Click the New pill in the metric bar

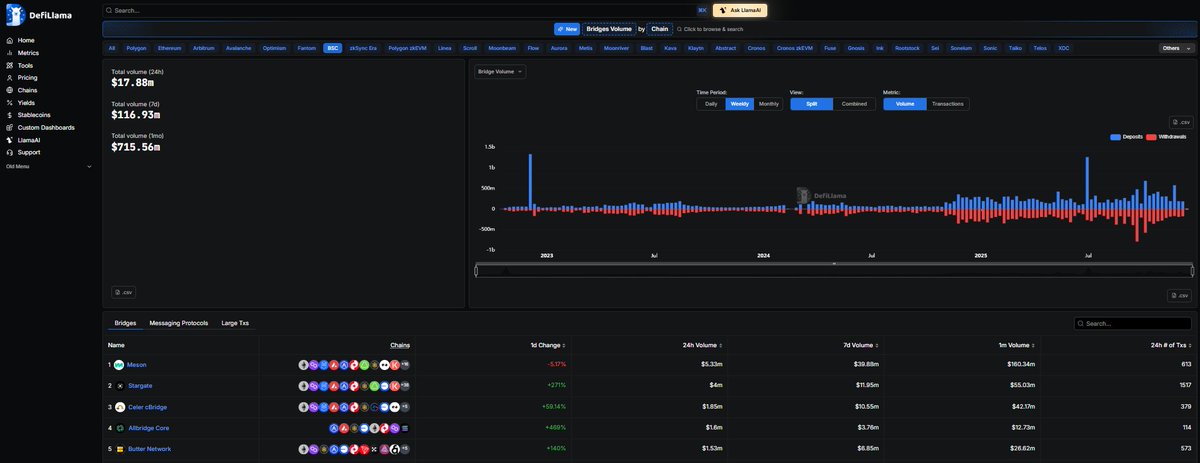point(567,29)
